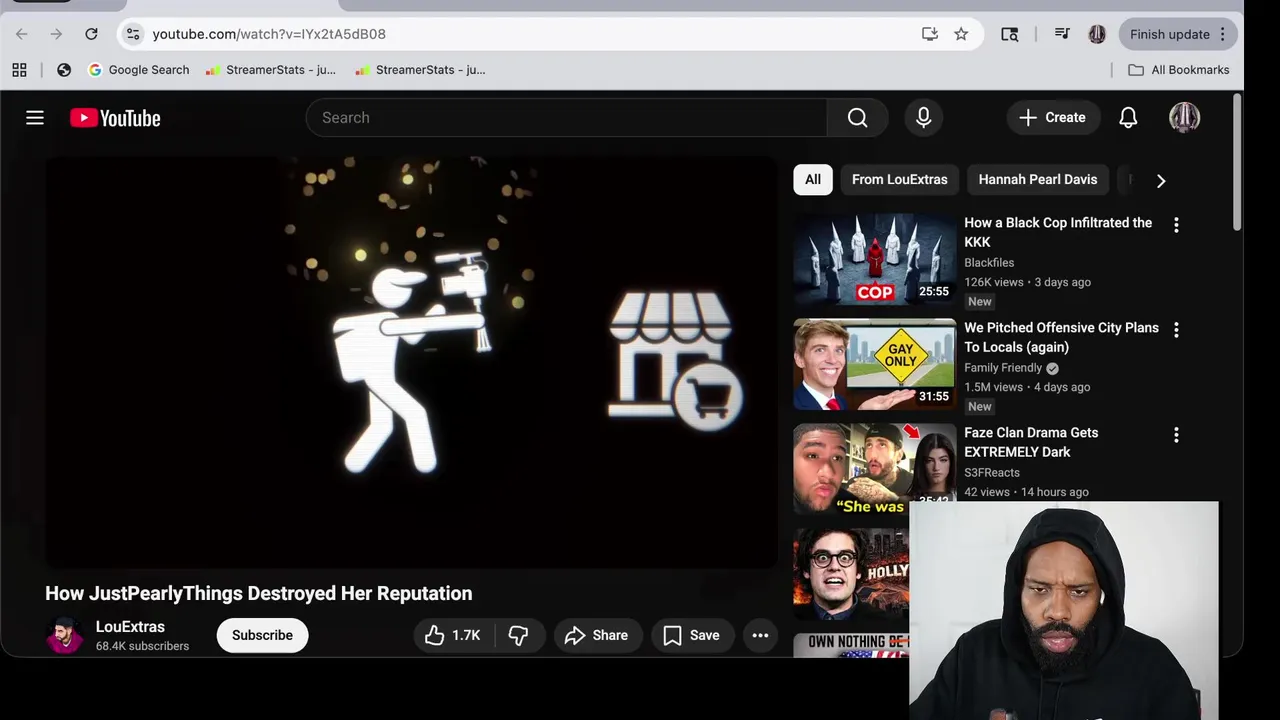Dislike the video

tap(518, 635)
